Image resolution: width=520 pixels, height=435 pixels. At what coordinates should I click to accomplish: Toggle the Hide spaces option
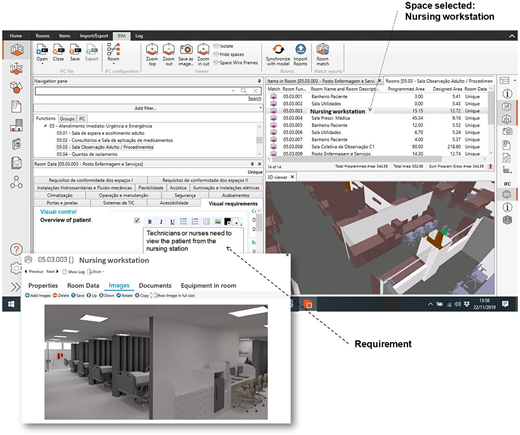(229, 54)
